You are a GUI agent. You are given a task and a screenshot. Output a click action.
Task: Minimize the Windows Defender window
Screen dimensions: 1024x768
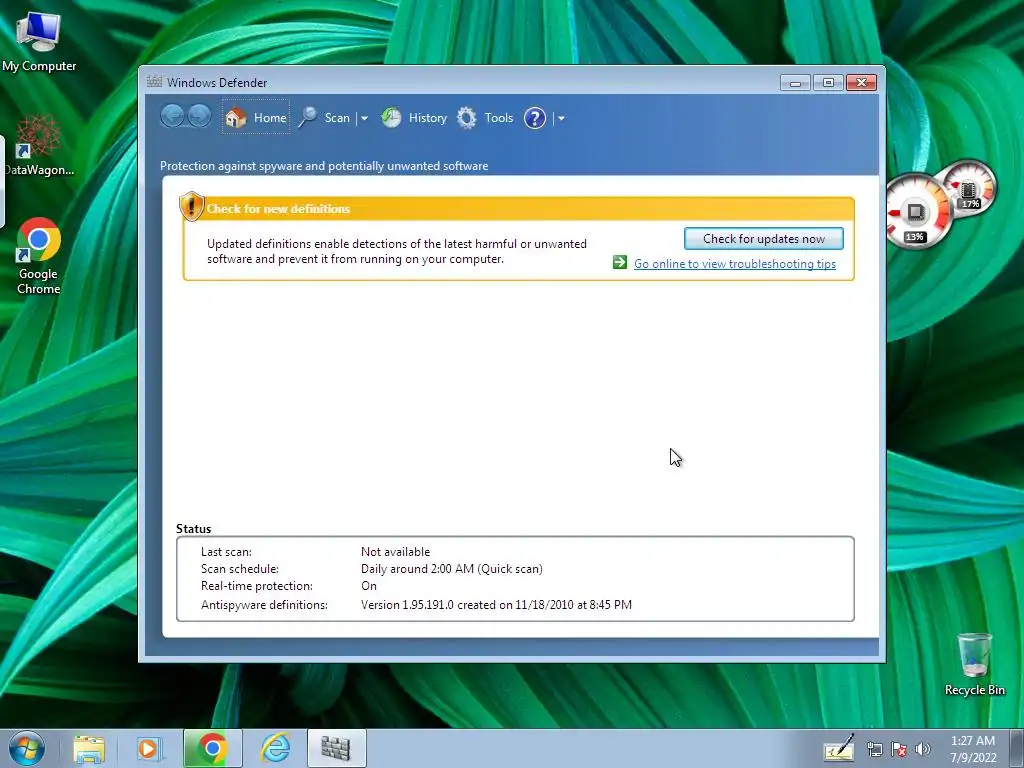pyautogui.click(x=795, y=82)
